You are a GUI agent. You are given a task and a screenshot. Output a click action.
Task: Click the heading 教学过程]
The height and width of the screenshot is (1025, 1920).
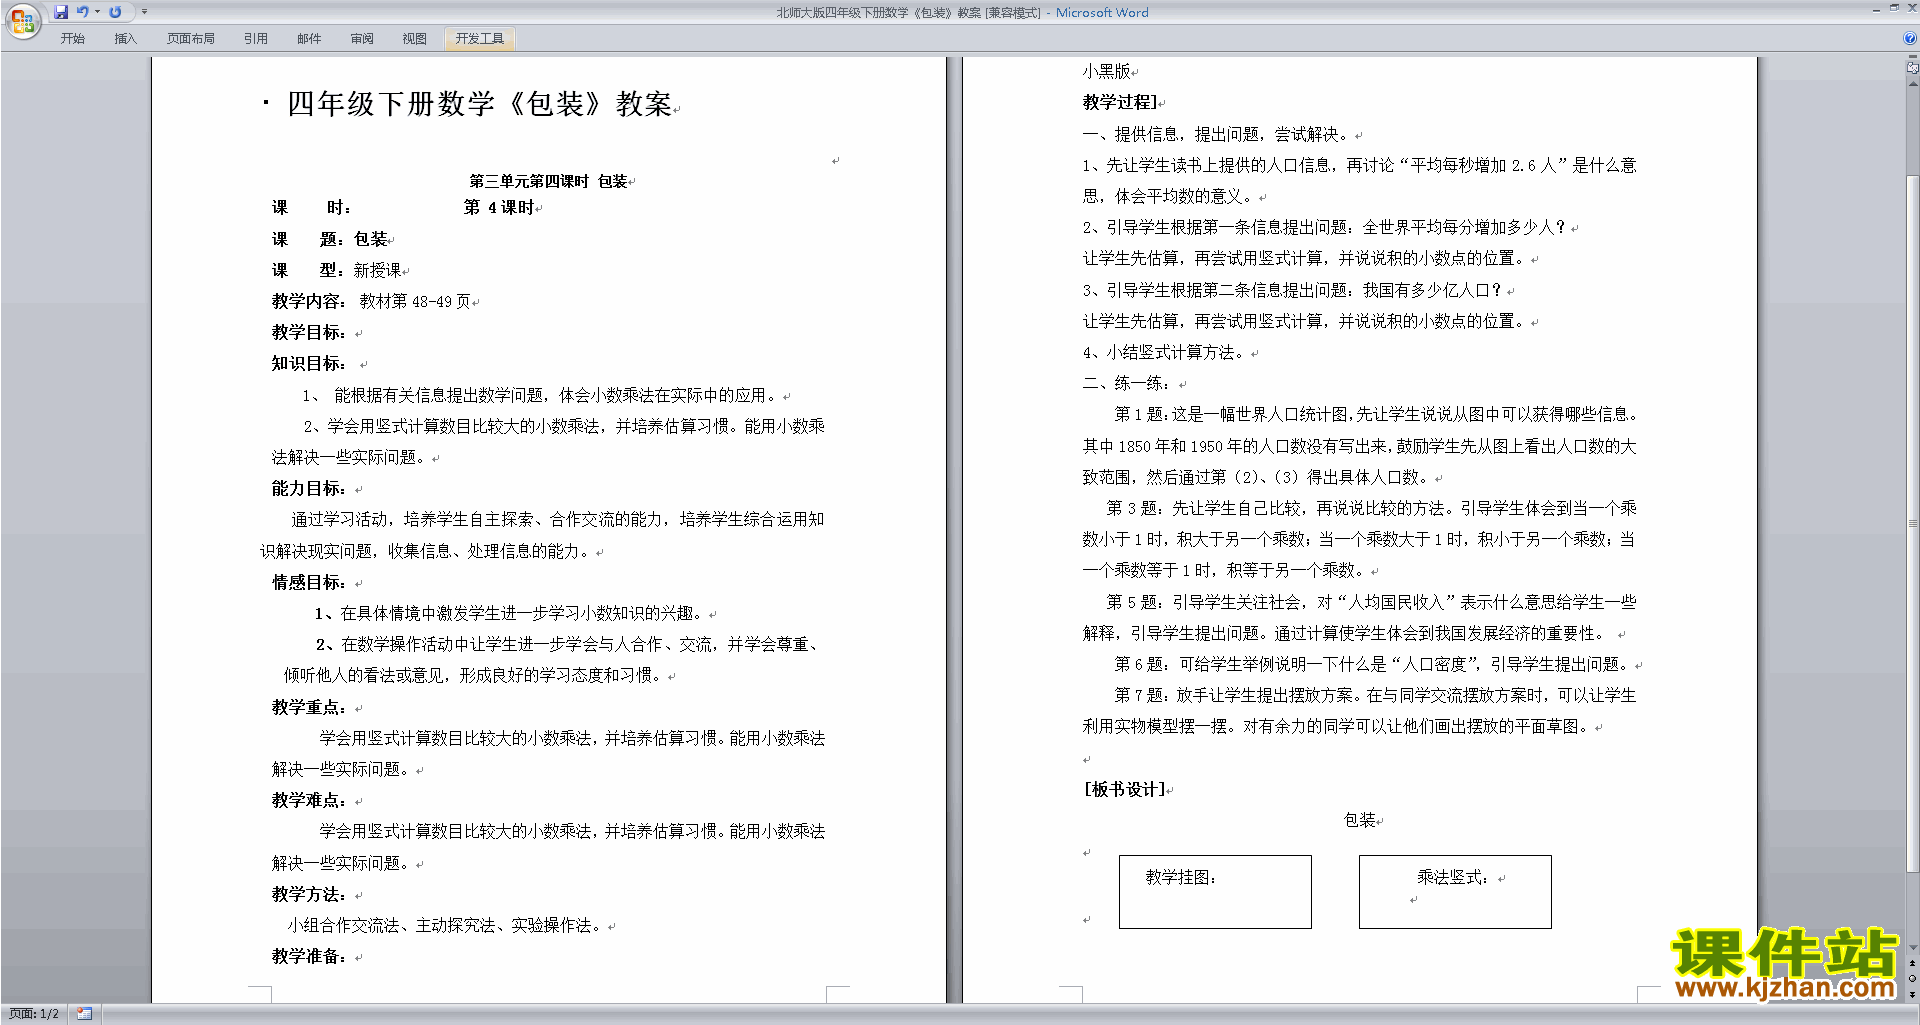(x=1120, y=102)
